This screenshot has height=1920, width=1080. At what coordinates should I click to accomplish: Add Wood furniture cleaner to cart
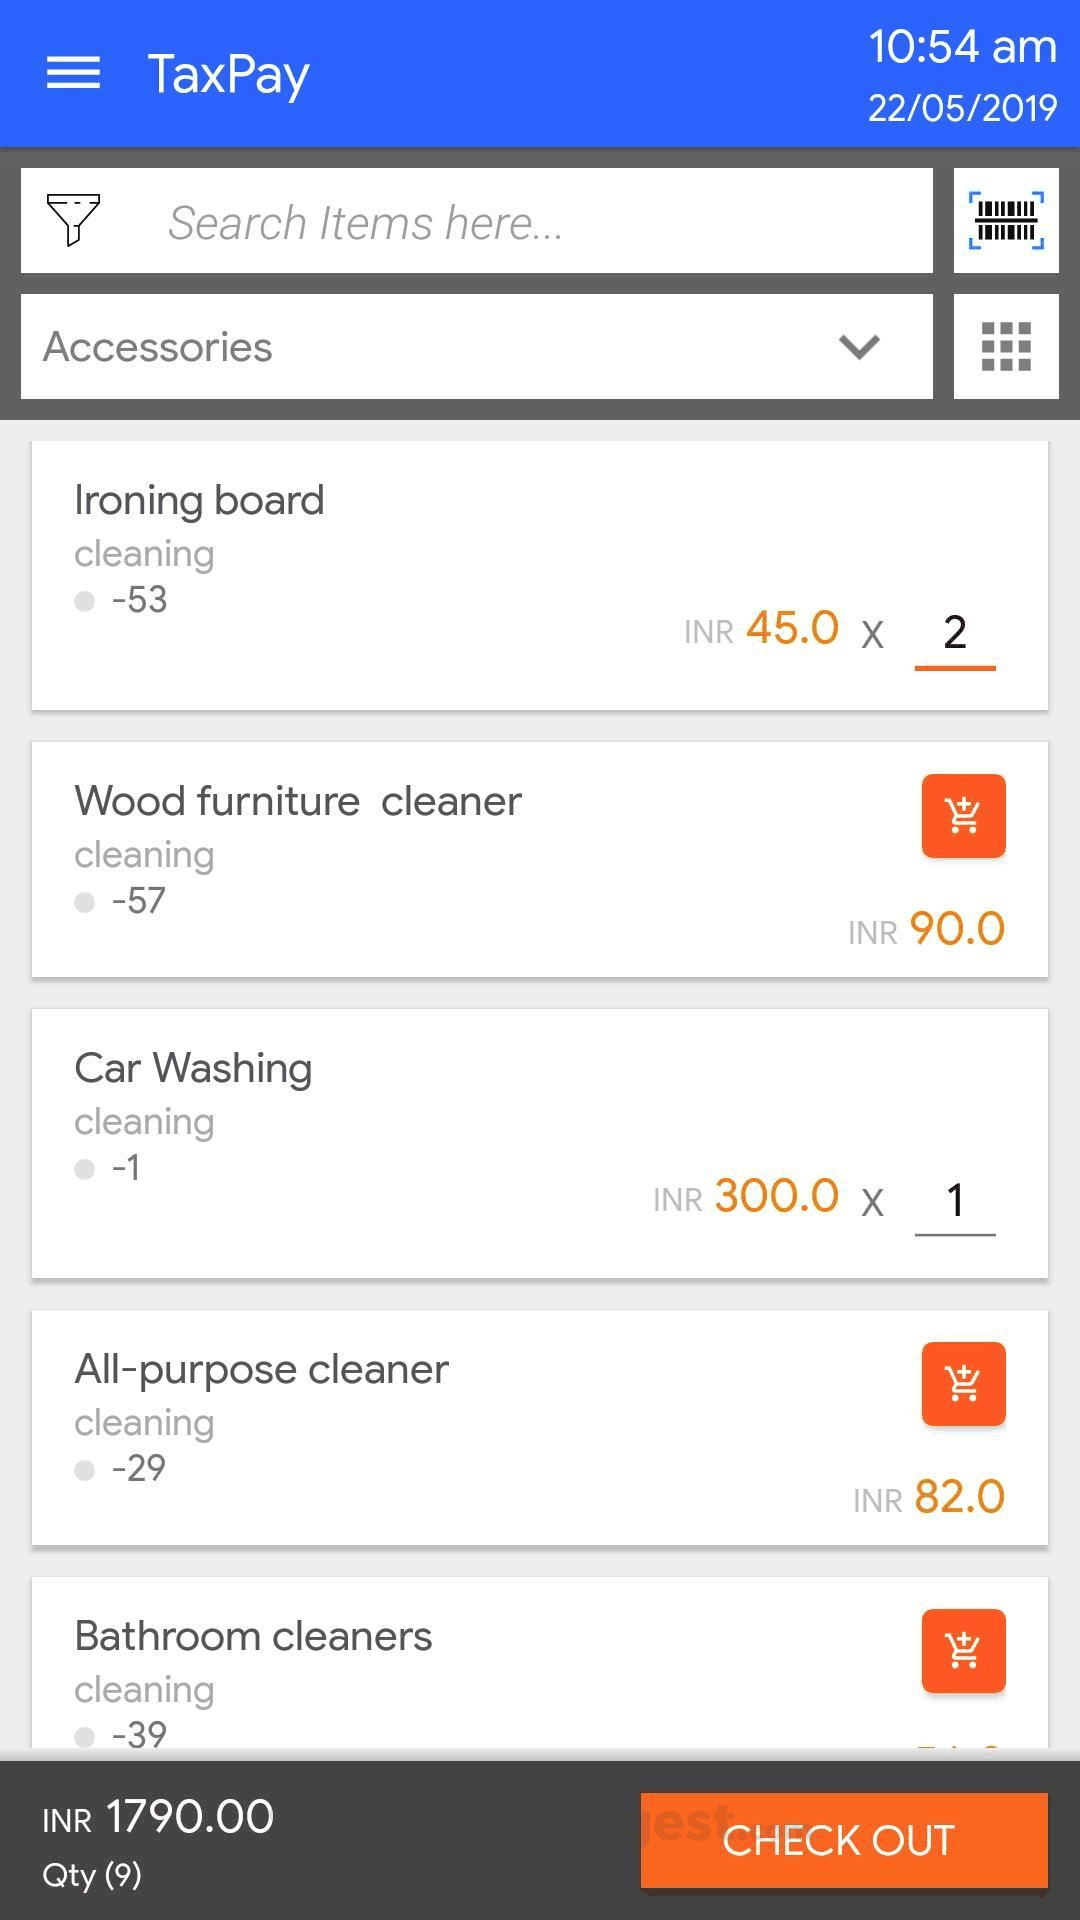tap(963, 816)
